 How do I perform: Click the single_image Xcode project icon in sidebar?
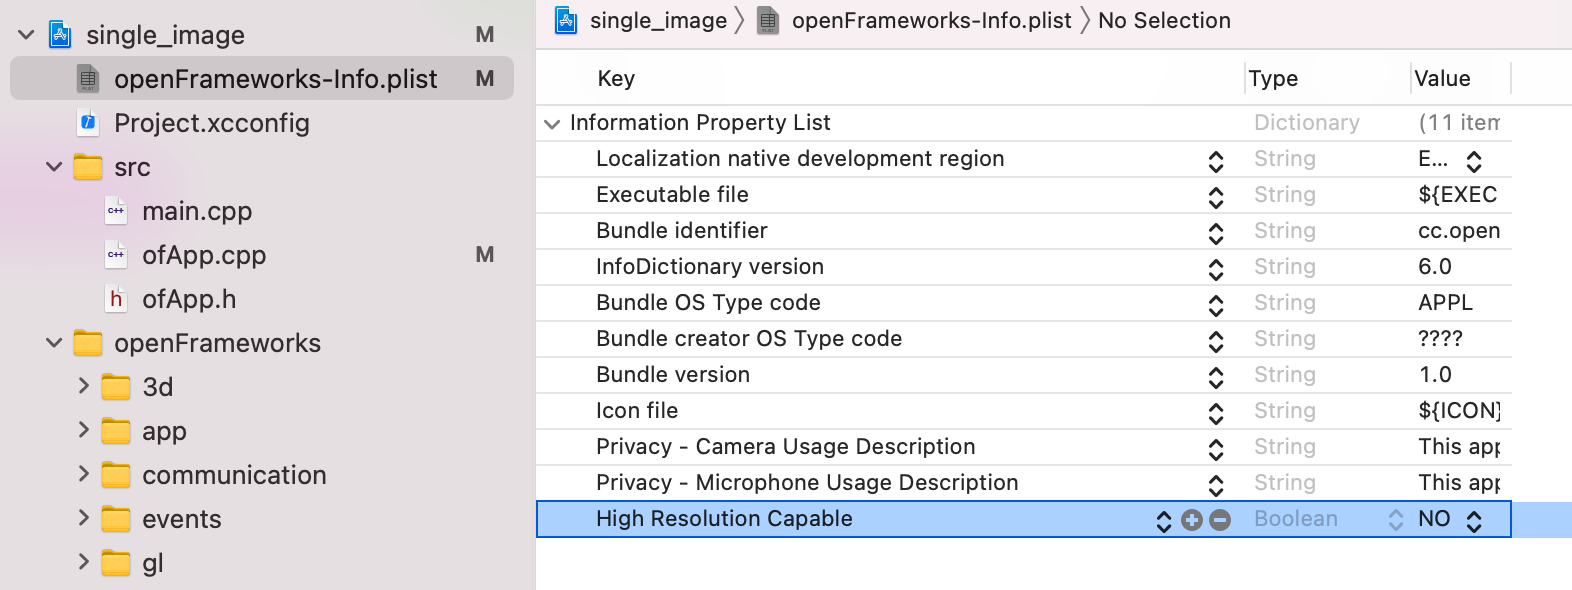[x=61, y=35]
